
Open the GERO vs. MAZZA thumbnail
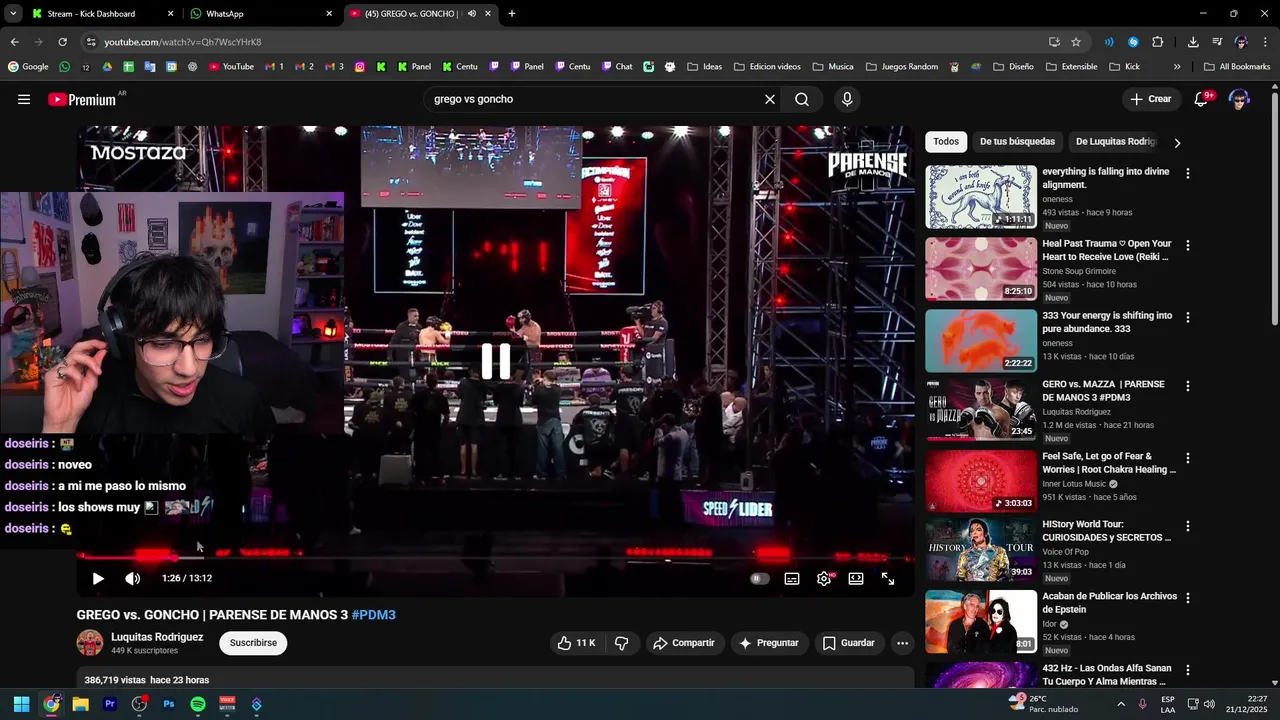click(x=981, y=409)
